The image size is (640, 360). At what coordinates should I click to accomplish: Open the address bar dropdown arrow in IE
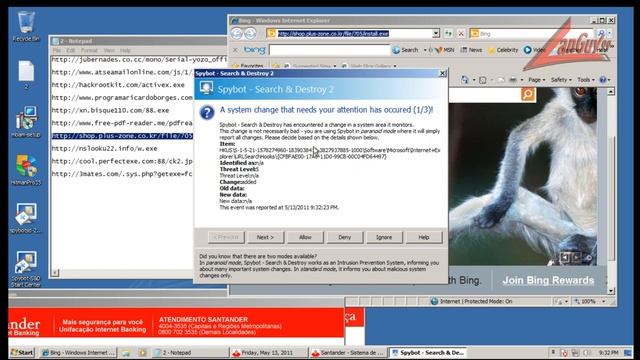point(436,33)
